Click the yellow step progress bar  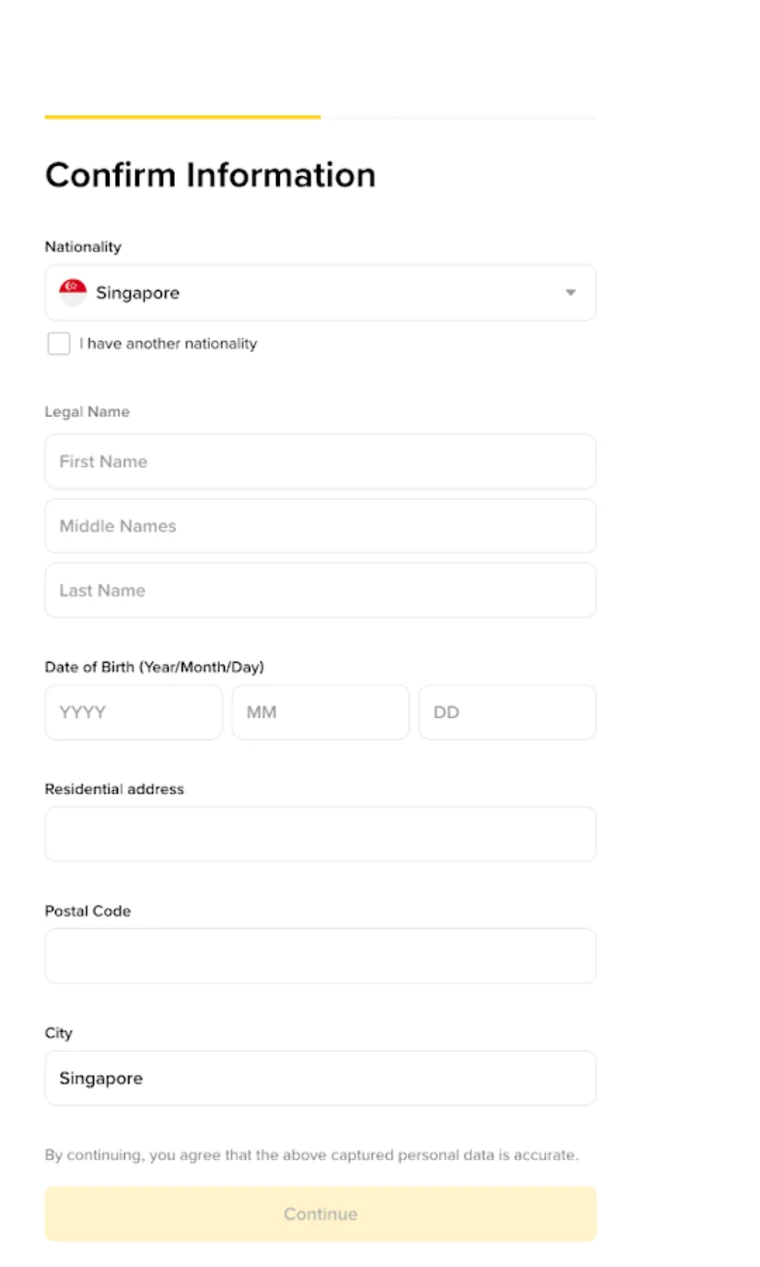pos(183,117)
